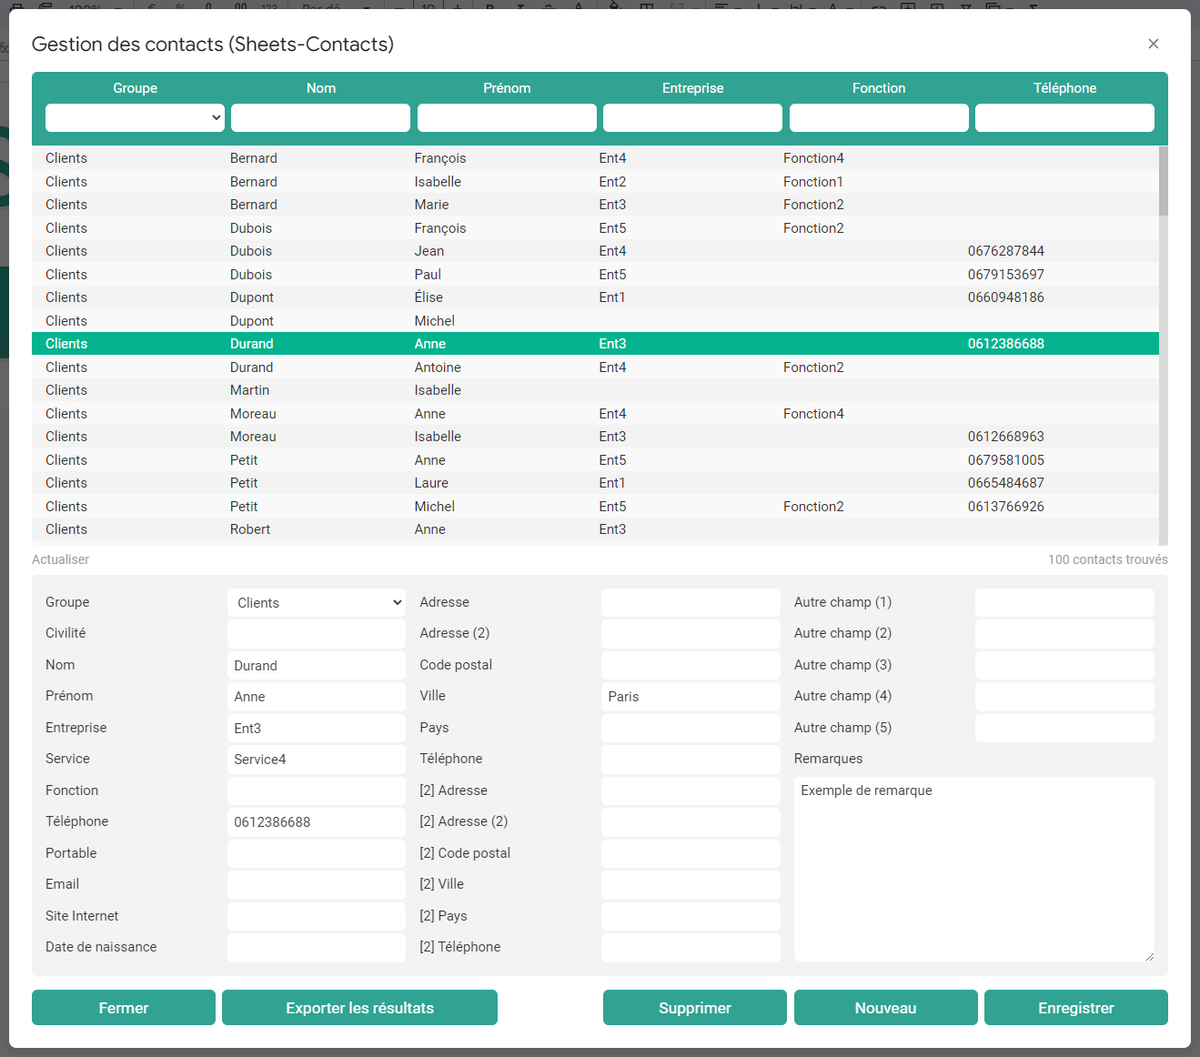
Task: Click the Autre champ (1) field
Action: 1065,603
